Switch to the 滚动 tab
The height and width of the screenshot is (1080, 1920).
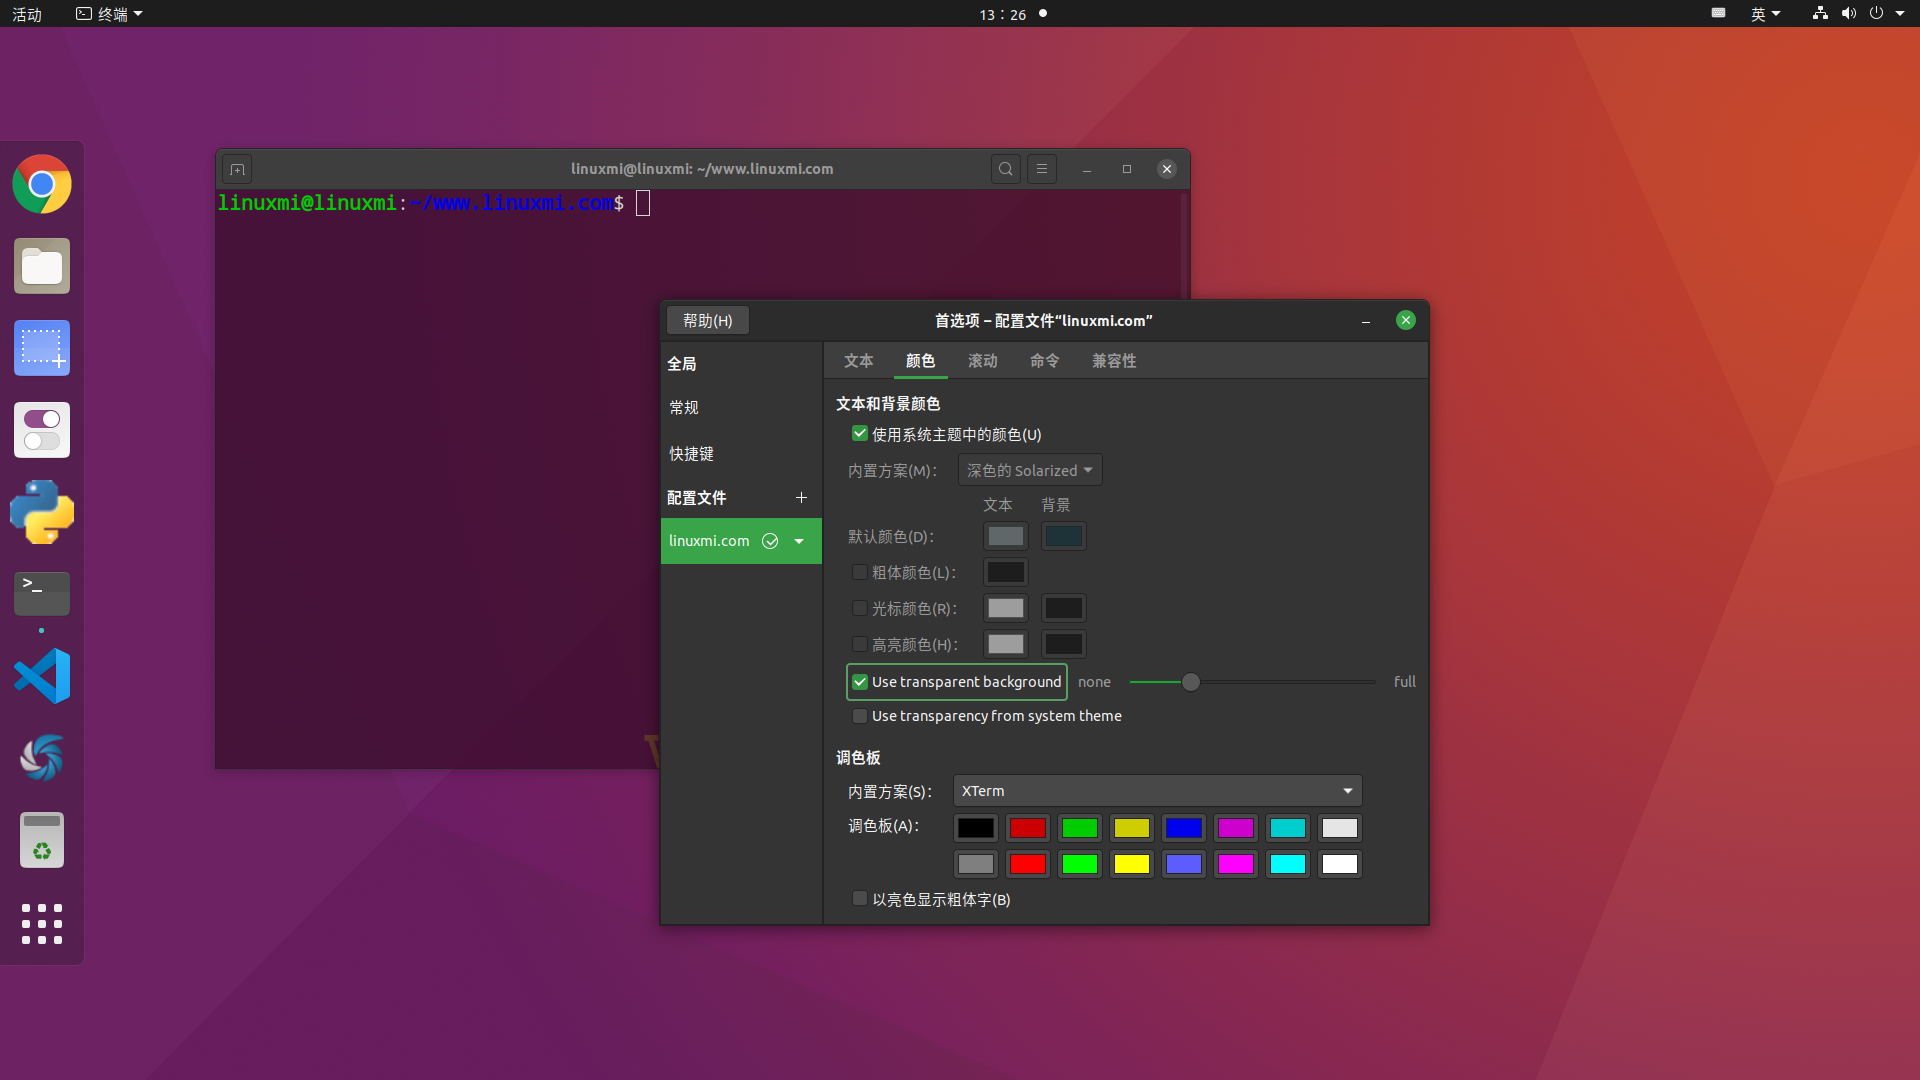(982, 361)
